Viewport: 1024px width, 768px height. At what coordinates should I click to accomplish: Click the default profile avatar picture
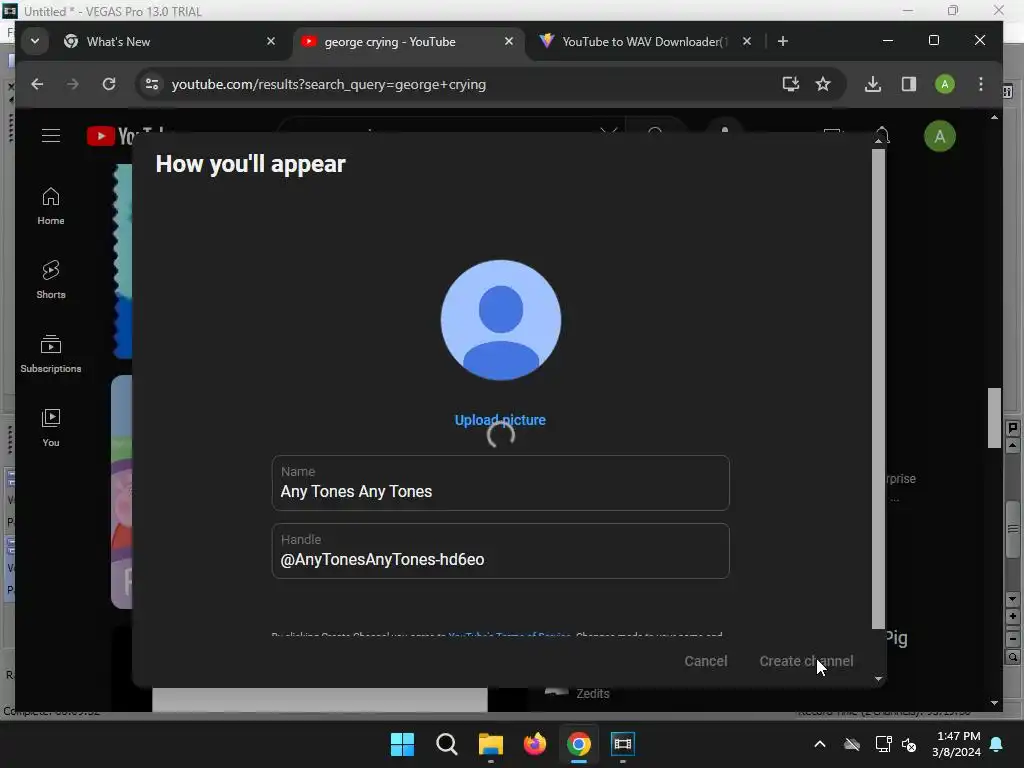[501, 320]
